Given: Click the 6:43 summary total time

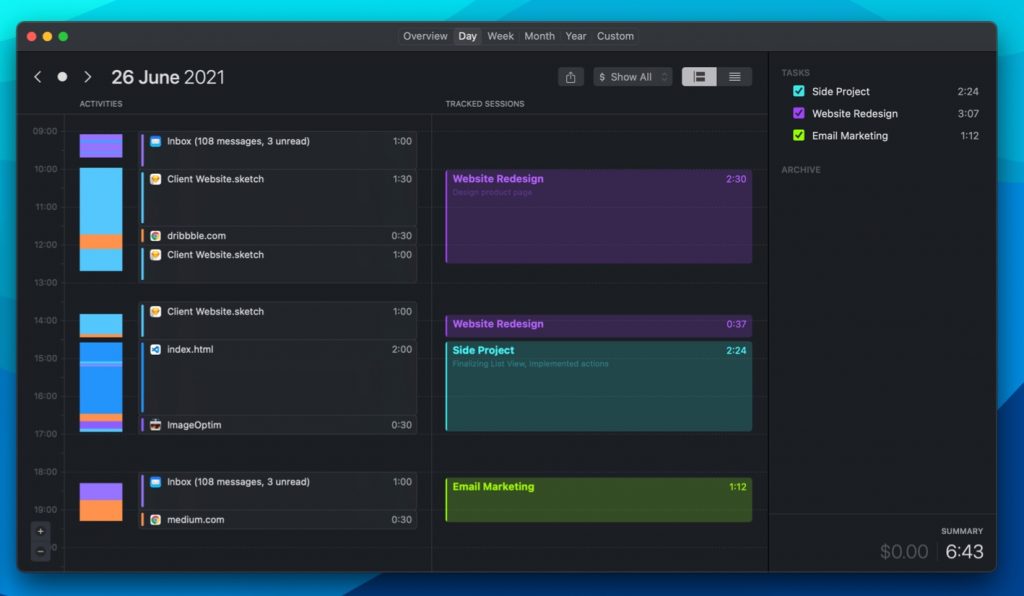Looking at the screenshot, I should (964, 552).
